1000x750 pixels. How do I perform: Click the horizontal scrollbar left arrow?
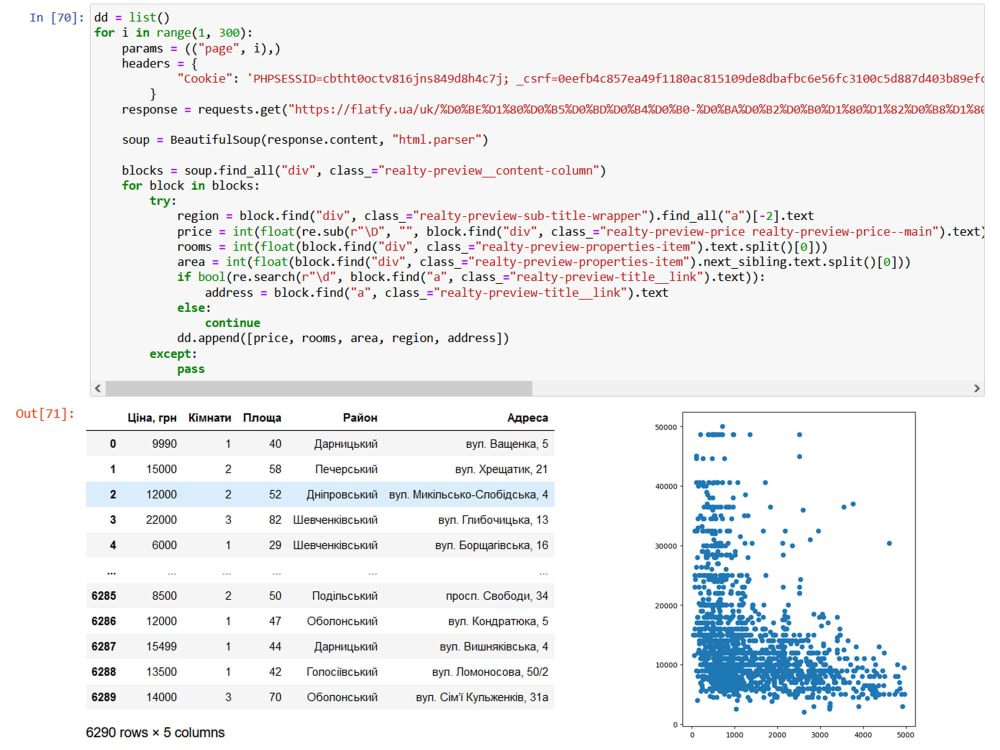98,388
